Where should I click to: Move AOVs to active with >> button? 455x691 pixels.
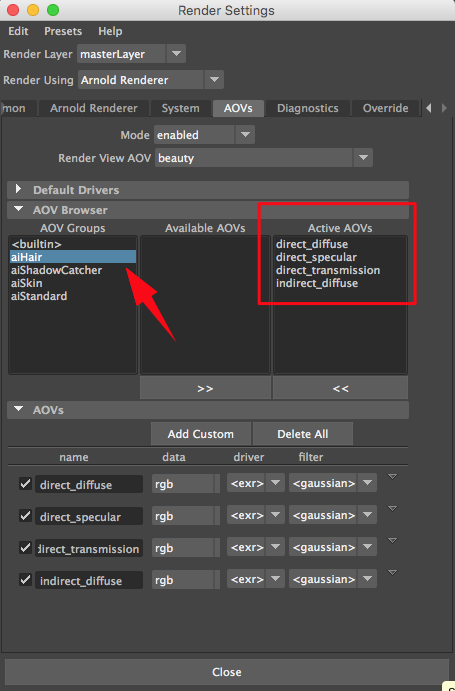tap(205, 388)
